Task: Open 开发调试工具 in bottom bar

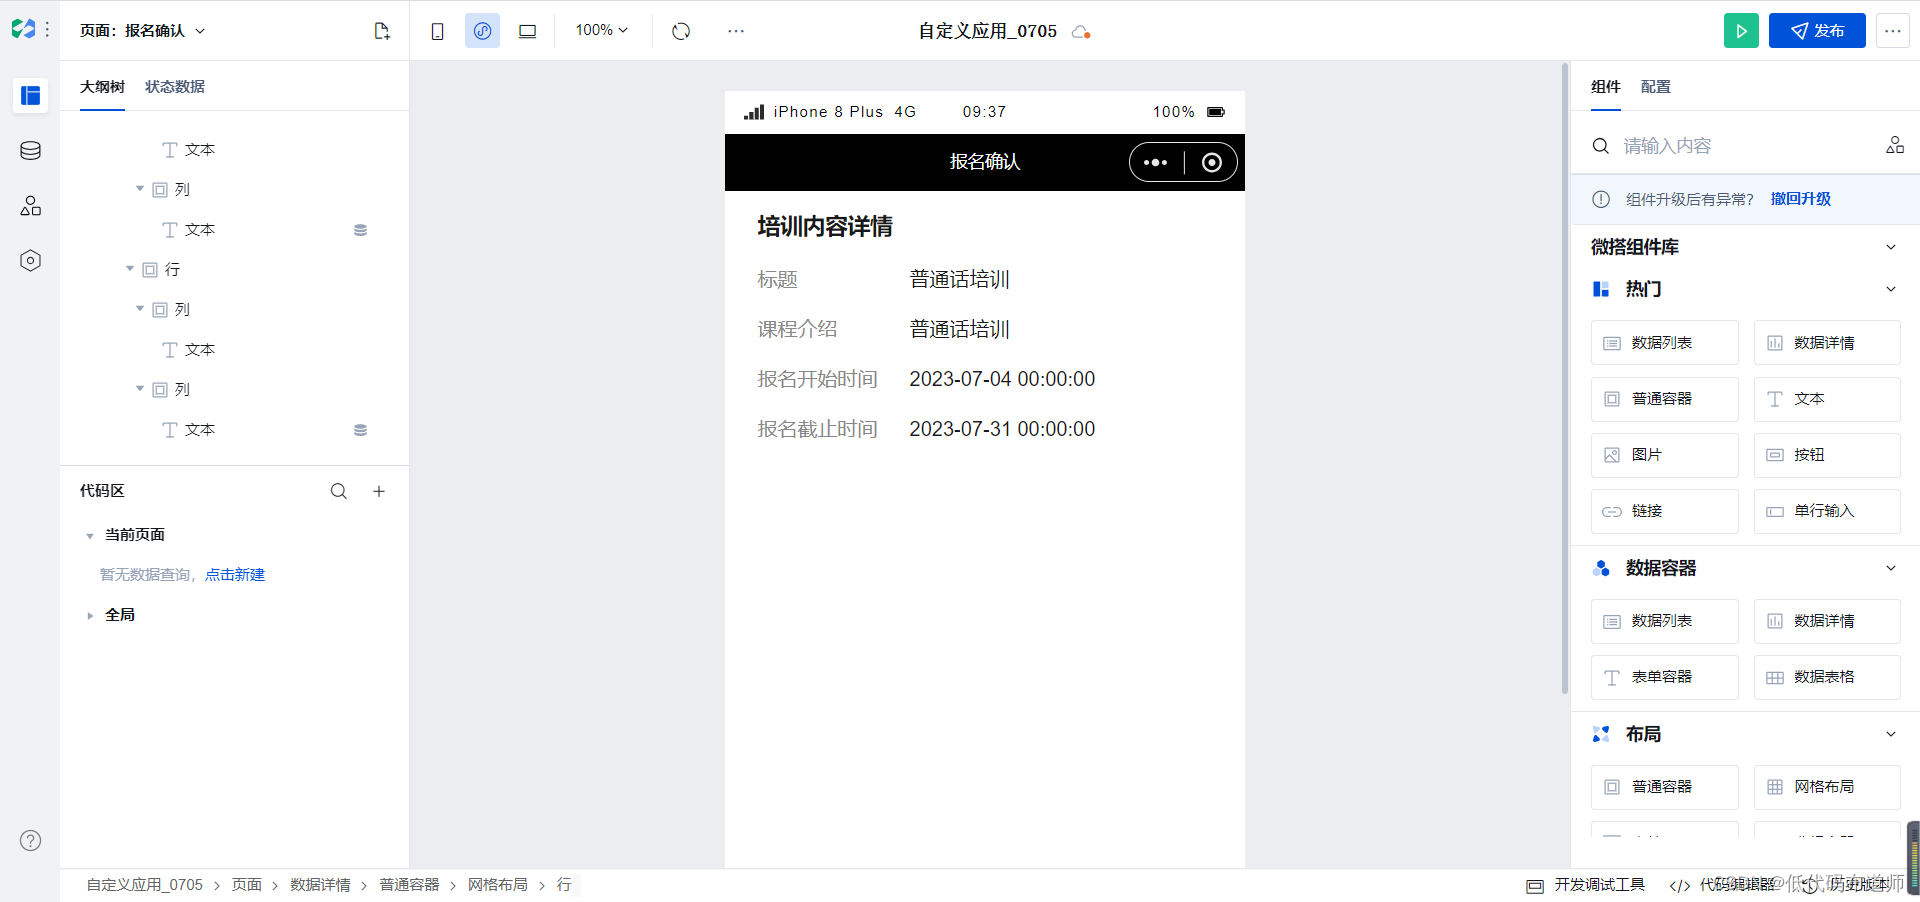Action: (1586, 885)
